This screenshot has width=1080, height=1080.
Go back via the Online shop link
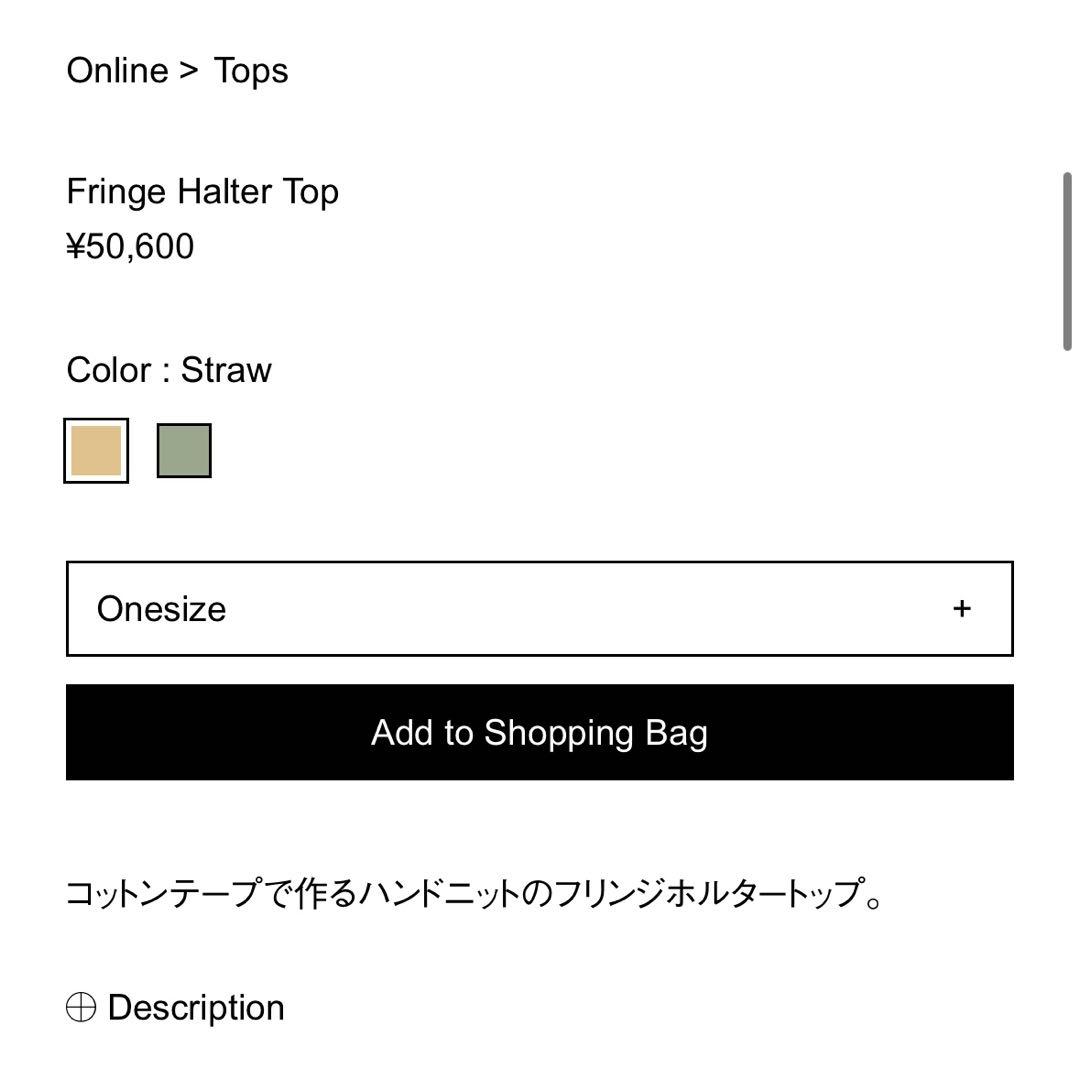click(x=117, y=70)
